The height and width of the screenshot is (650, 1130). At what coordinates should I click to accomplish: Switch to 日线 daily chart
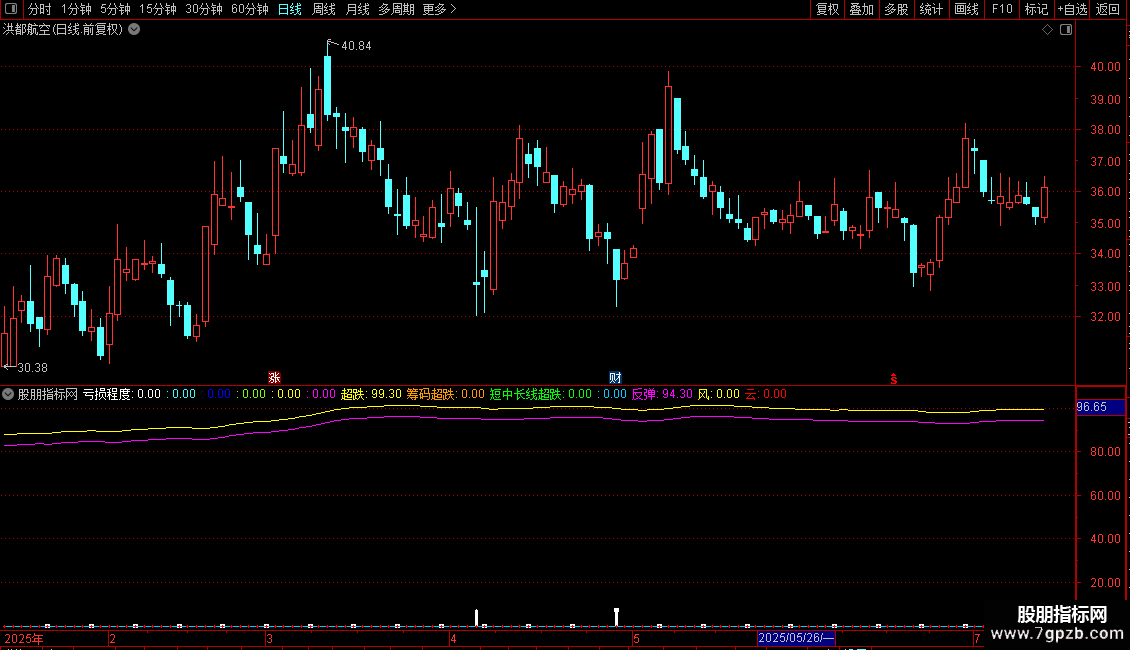pyautogui.click(x=290, y=9)
